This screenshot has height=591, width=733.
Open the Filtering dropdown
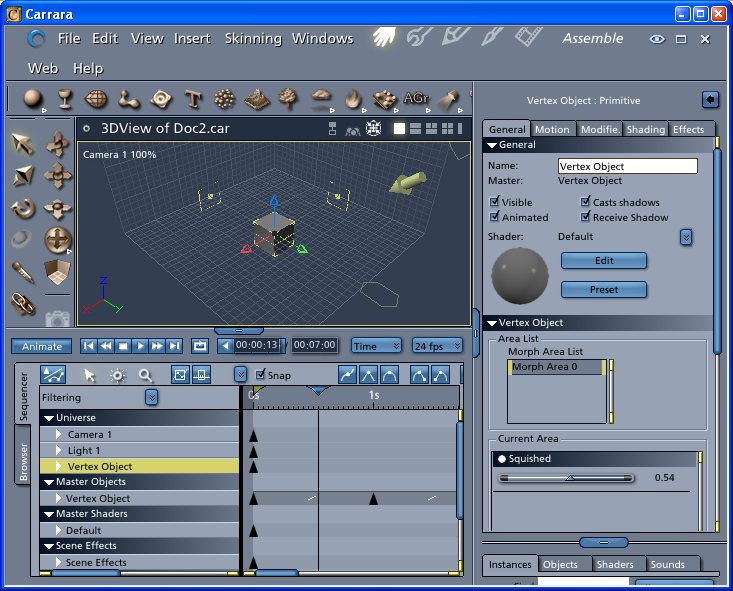[x=151, y=397]
